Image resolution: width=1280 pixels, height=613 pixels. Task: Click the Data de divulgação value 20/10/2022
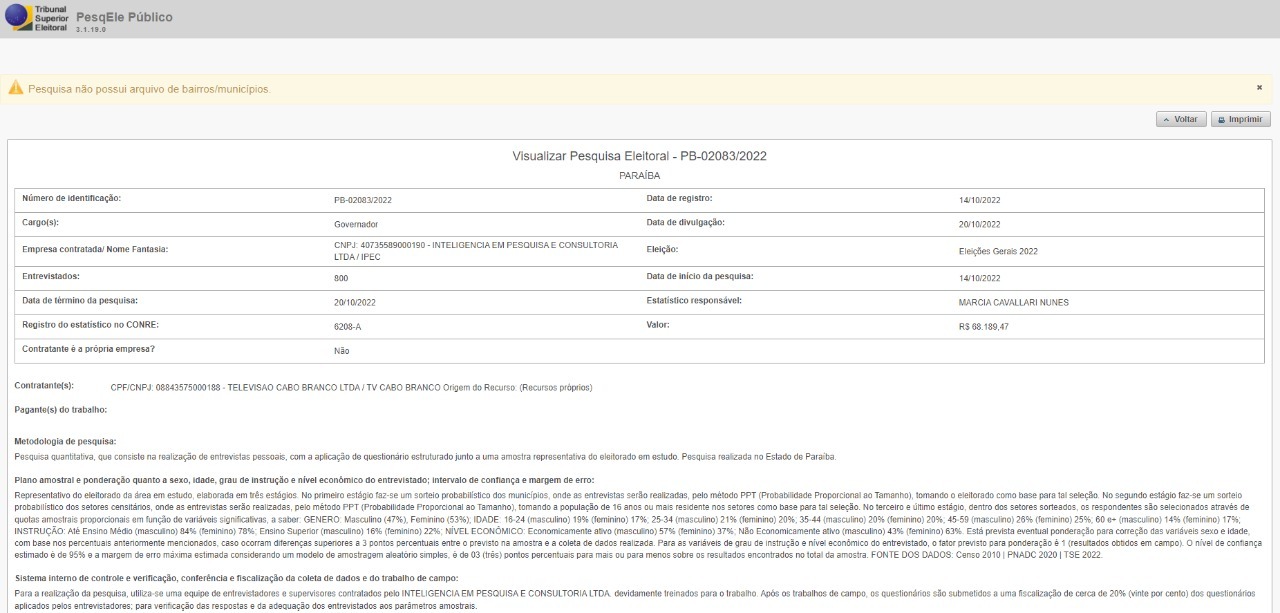coord(980,224)
